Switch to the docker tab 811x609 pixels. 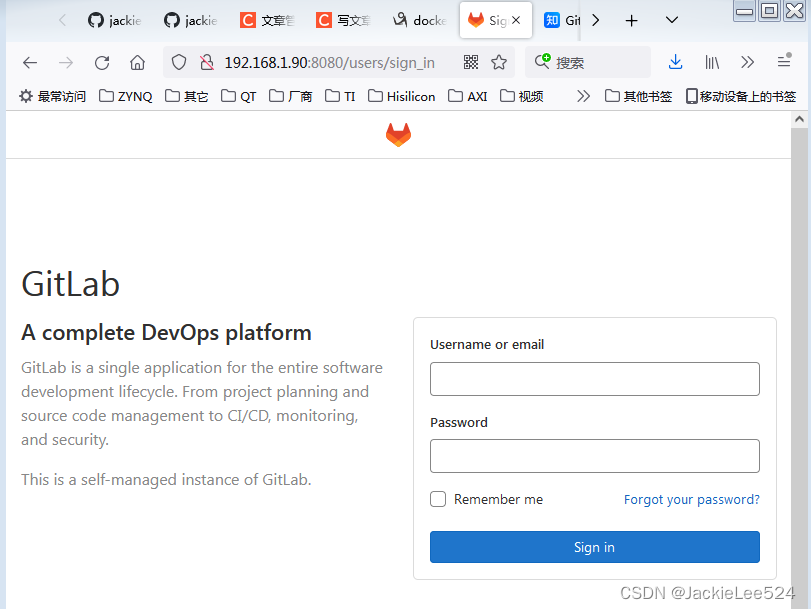click(x=419, y=20)
